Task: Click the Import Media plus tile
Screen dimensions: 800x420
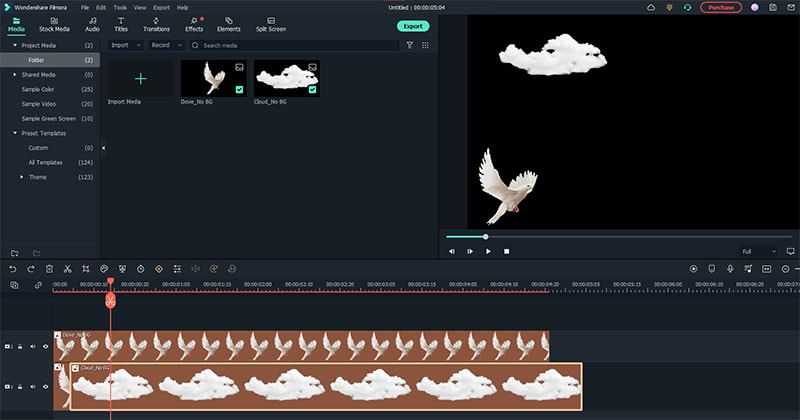Action: point(140,79)
